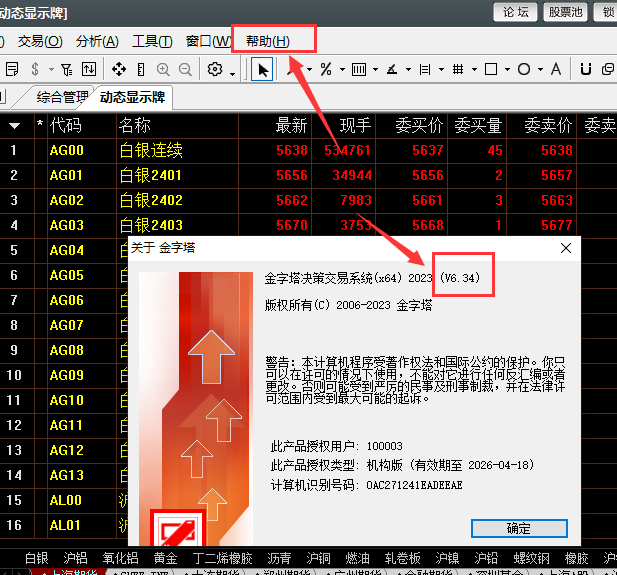
Task: Switch to the 综合管理 tab
Action: click(x=63, y=97)
